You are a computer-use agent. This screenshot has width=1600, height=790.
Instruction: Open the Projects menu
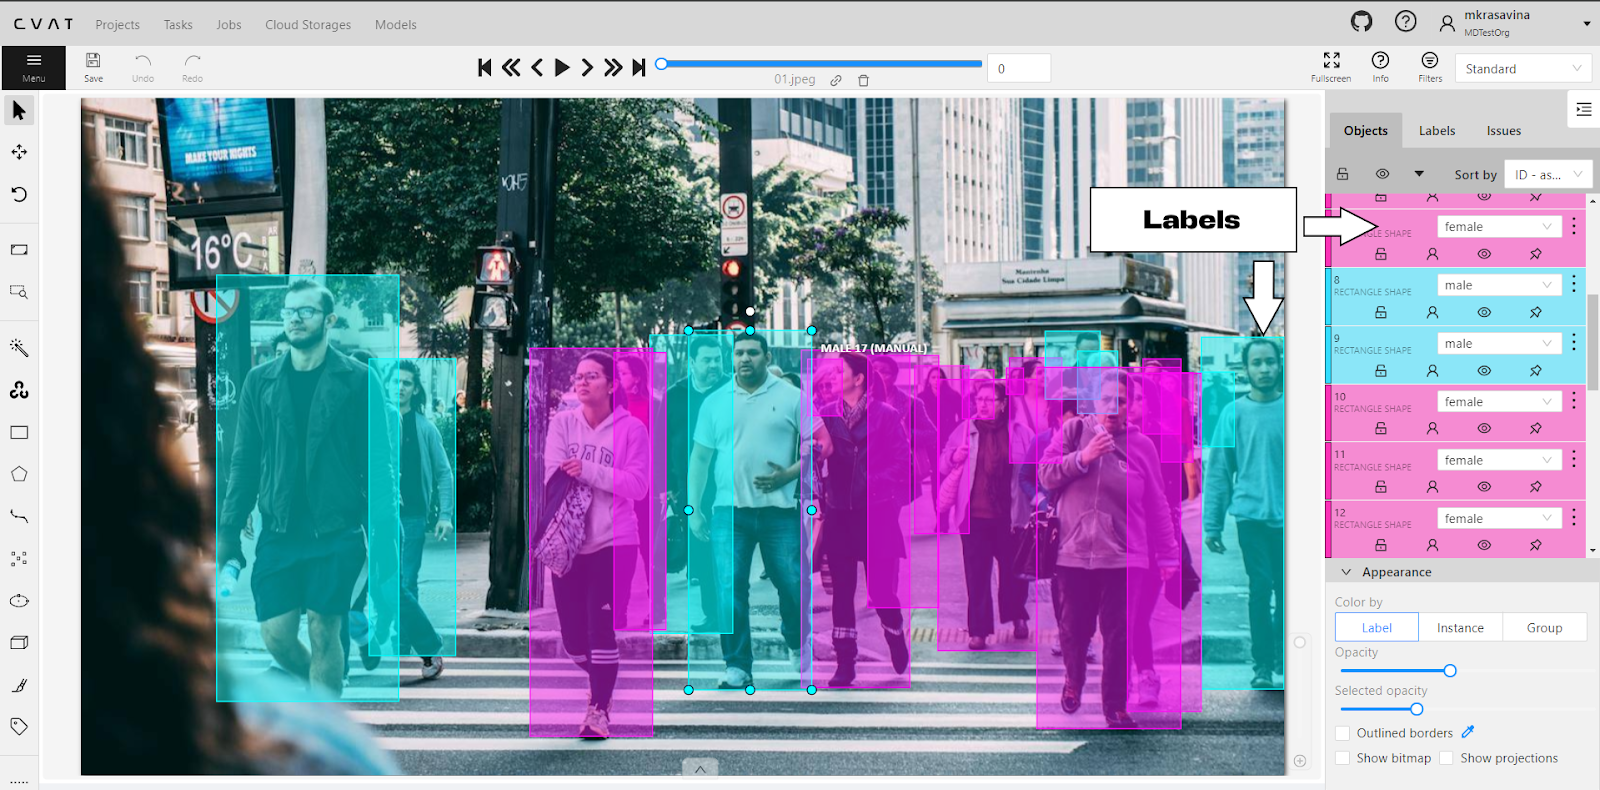(117, 25)
